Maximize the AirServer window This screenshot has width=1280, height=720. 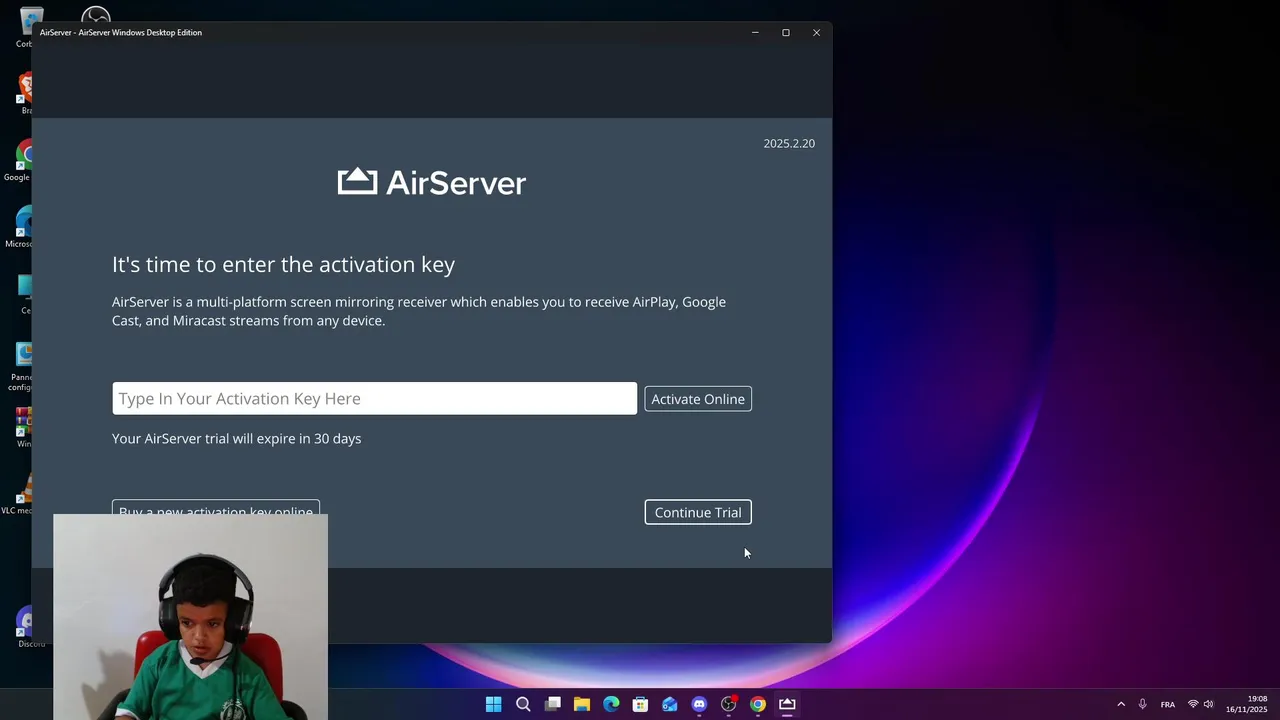coord(786,32)
